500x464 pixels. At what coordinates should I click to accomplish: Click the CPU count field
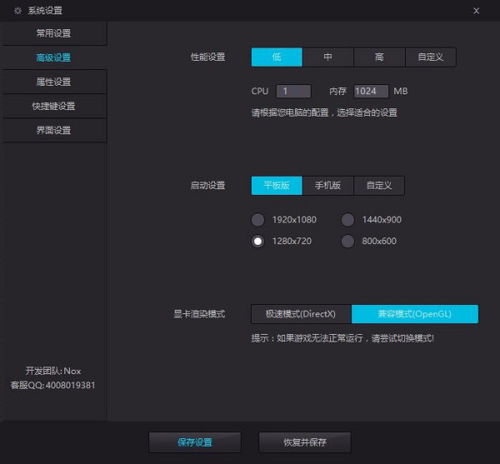click(x=294, y=91)
